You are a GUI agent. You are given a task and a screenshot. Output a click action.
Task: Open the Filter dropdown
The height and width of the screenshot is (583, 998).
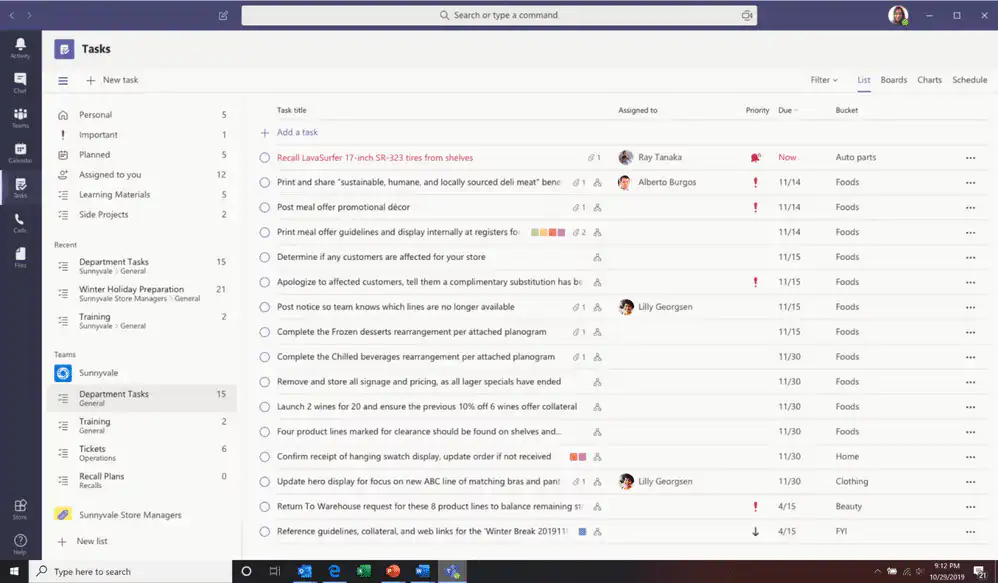823,80
